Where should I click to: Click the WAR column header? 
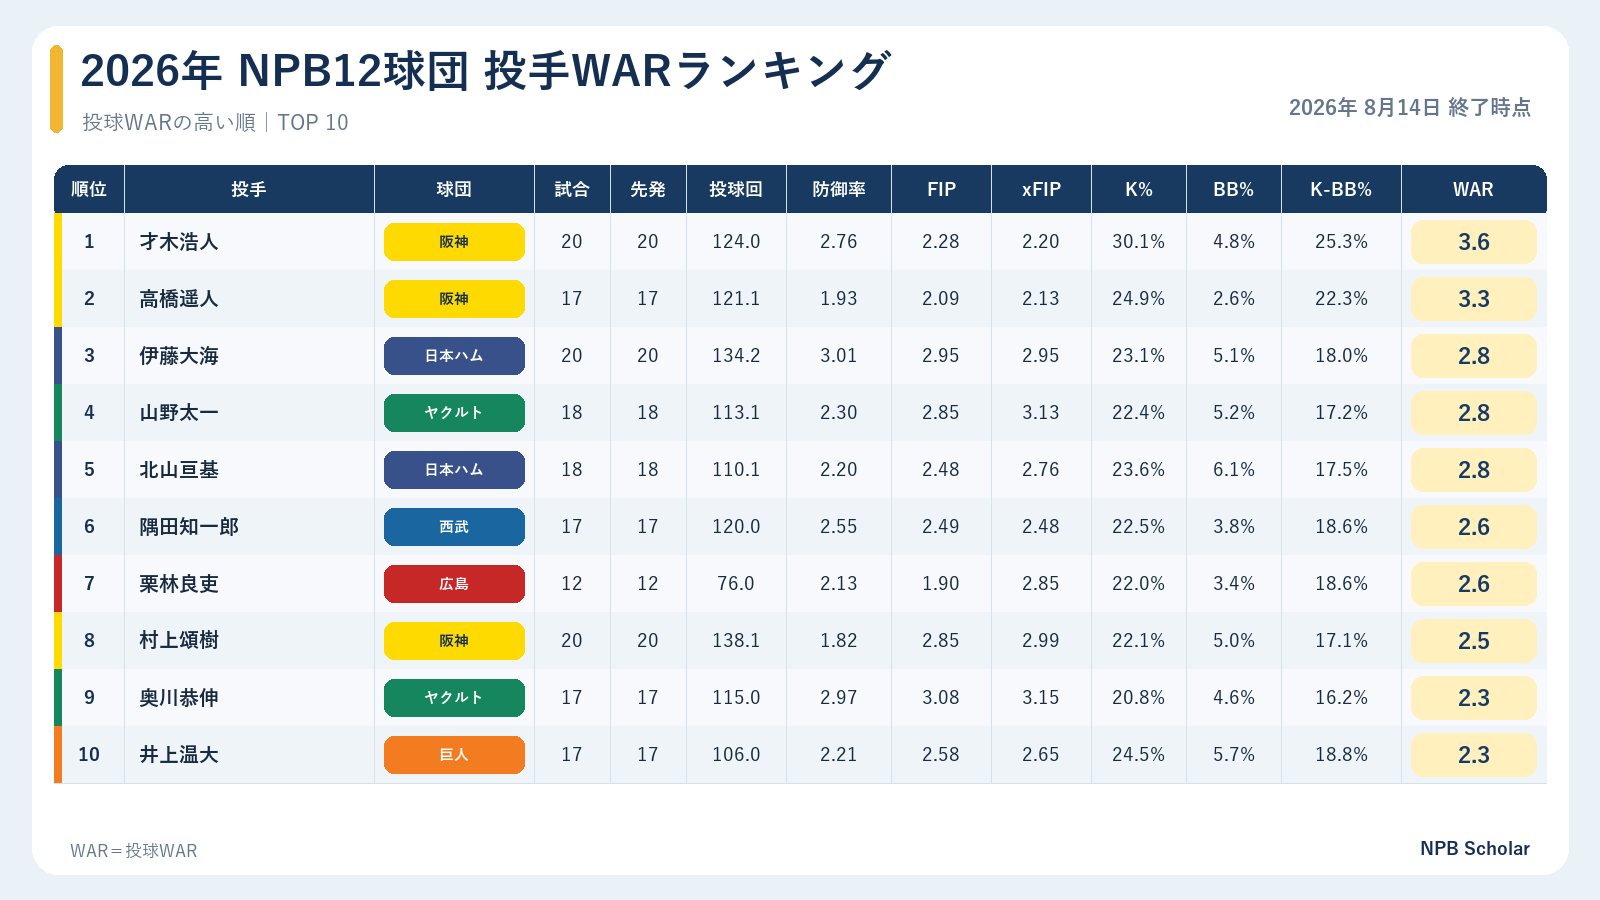[1473, 189]
